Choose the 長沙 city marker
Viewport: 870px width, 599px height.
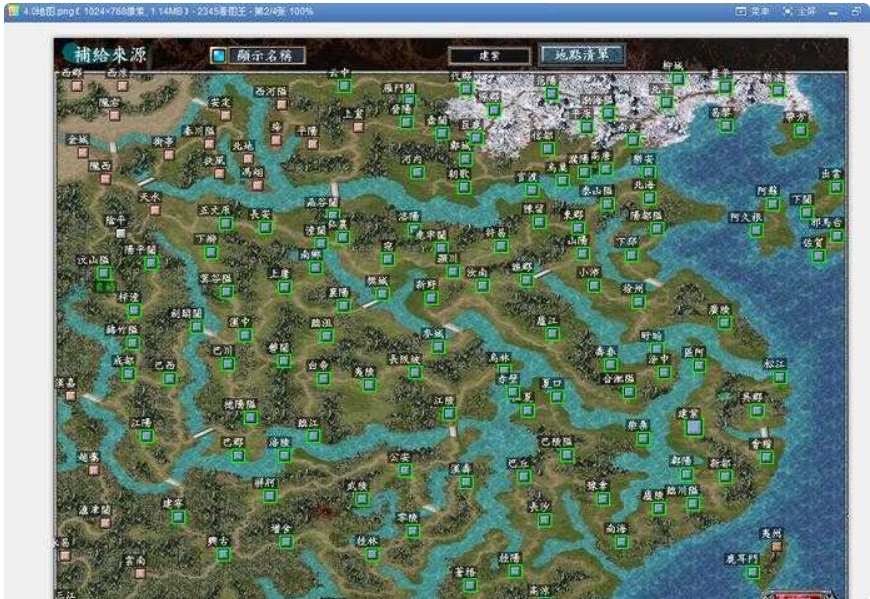[544, 520]
